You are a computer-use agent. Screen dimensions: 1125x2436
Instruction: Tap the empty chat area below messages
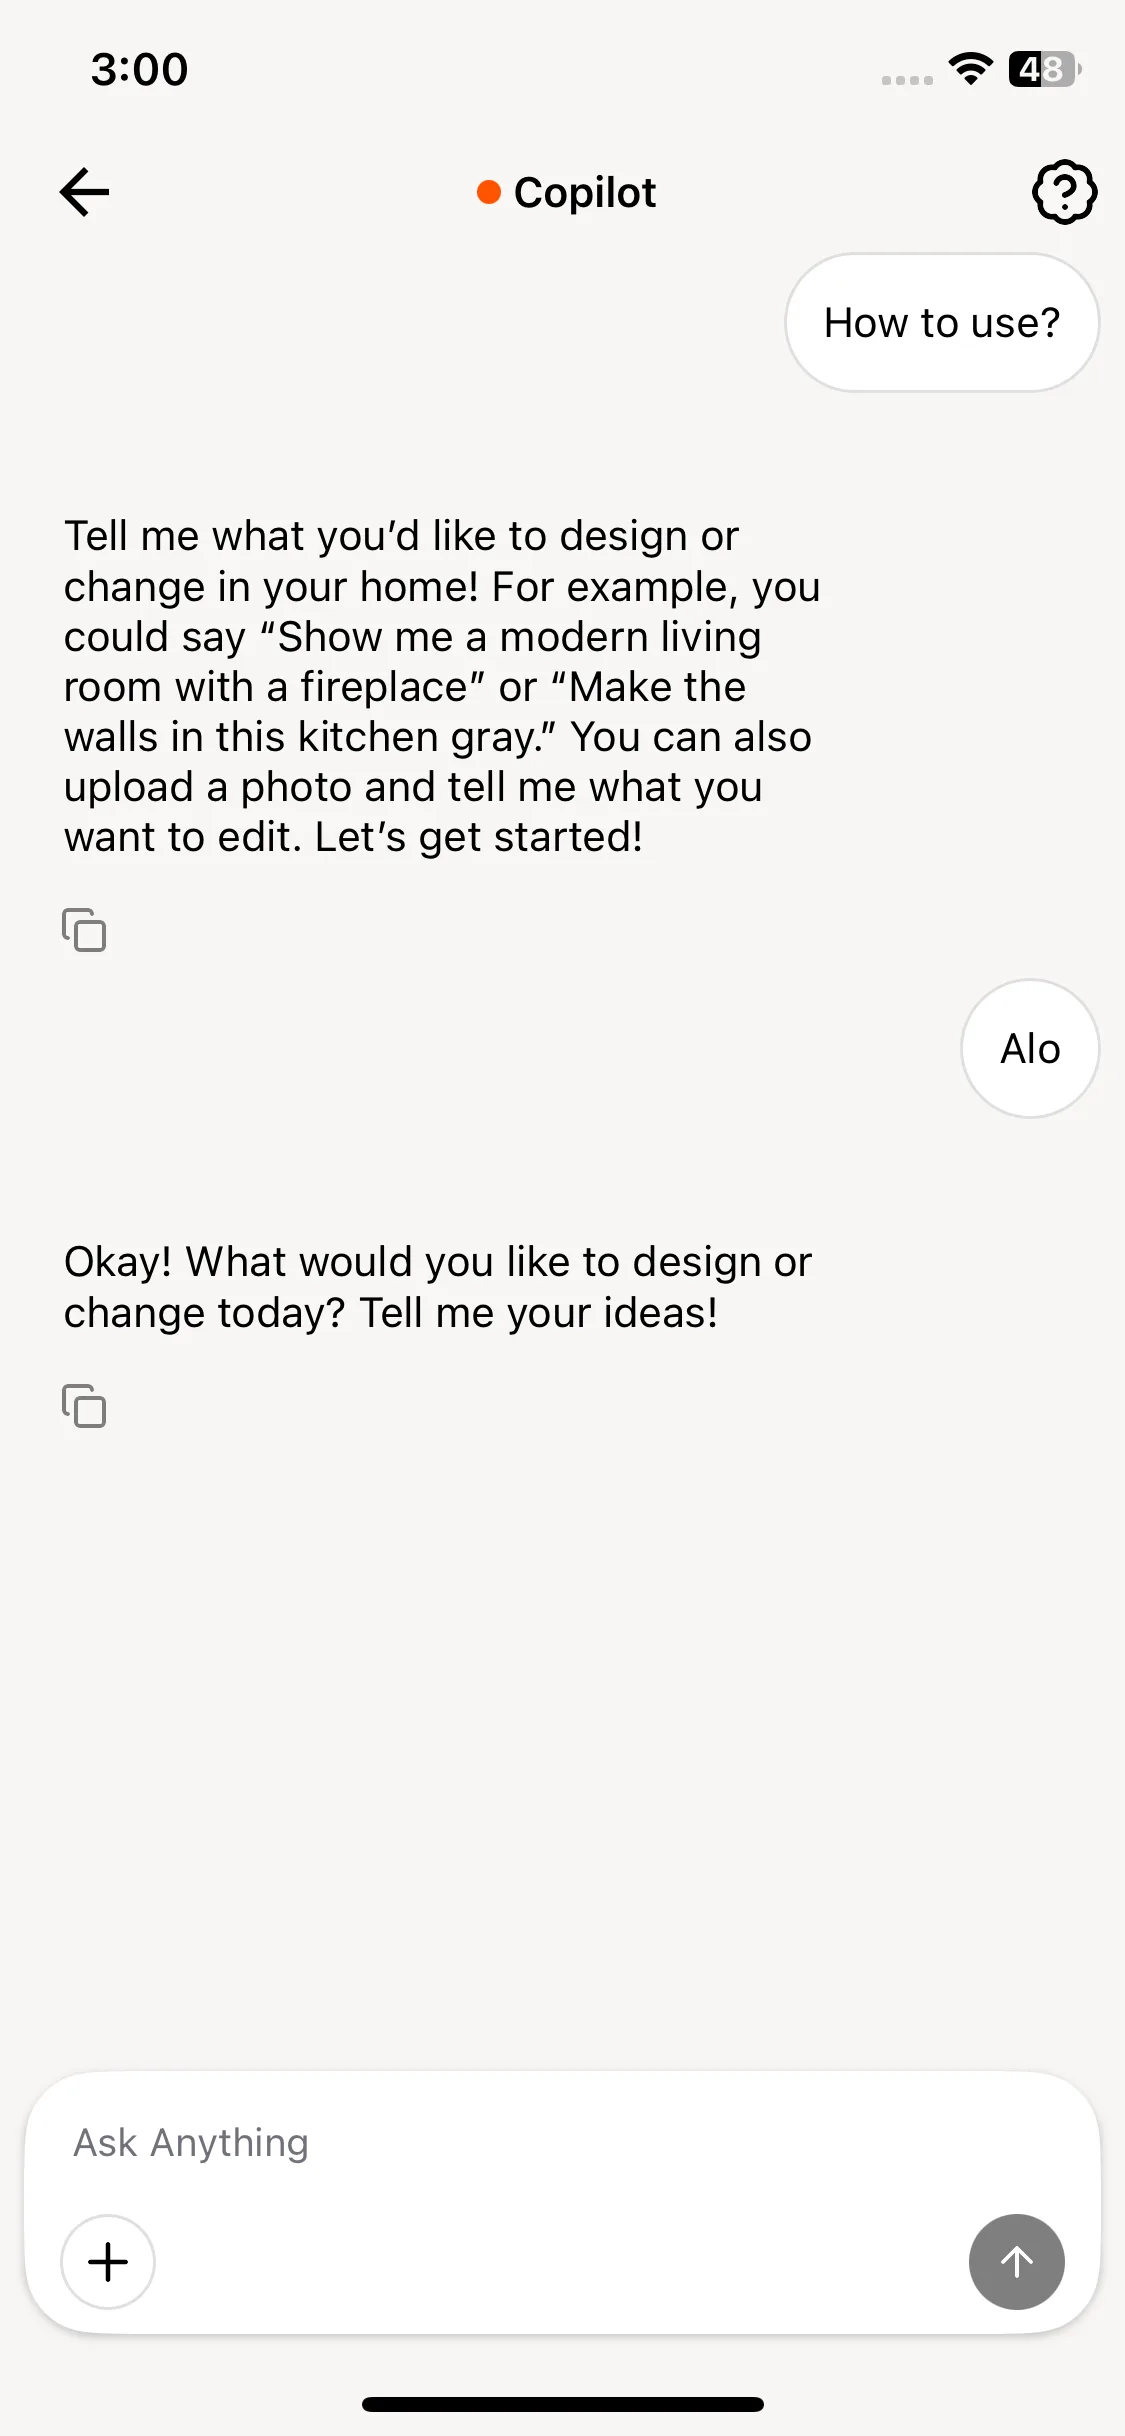[x=562, y=1750]
